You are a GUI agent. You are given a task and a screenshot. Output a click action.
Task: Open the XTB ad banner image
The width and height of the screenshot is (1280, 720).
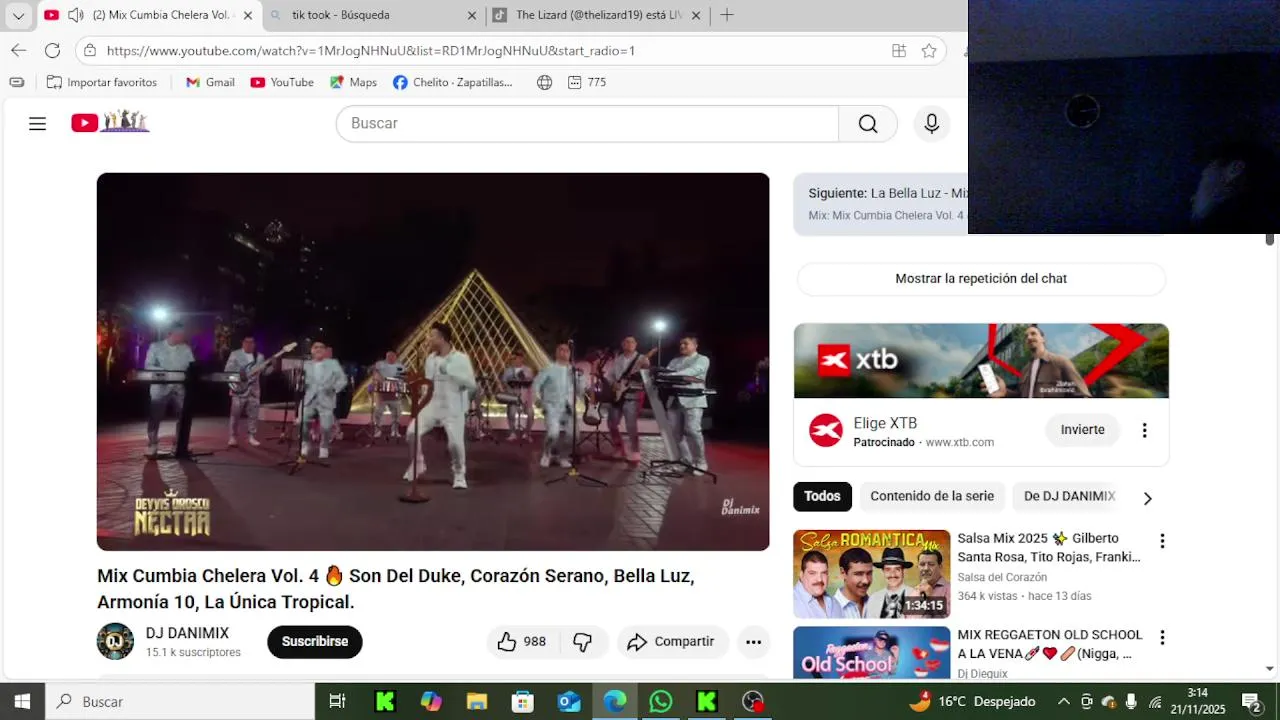tap(981, 361)
